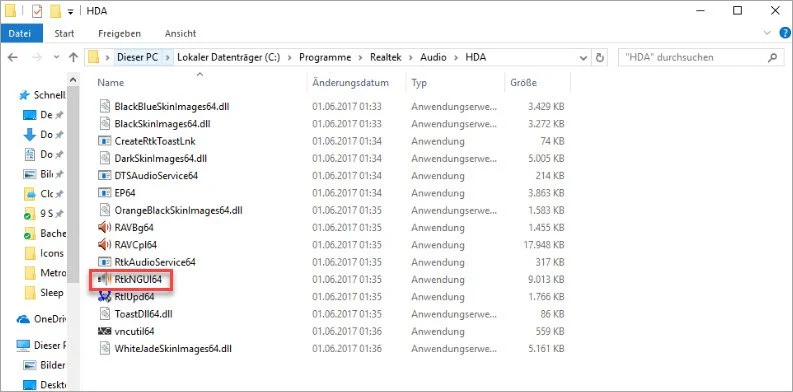
Task: Open the address bar history dropdown
Action: 583,57
